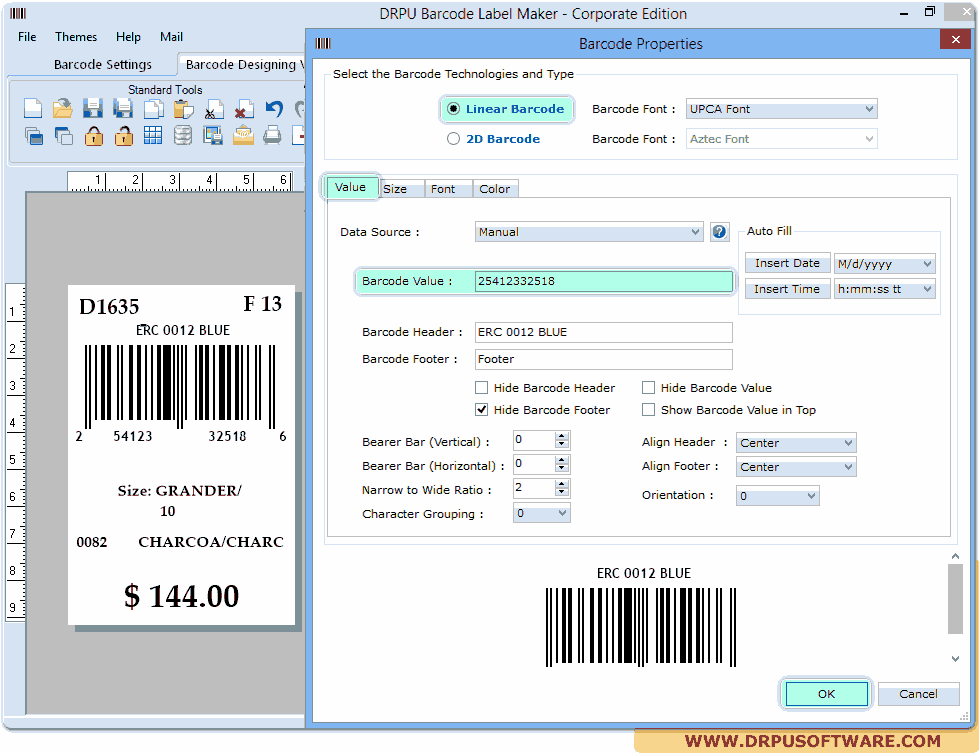Viewport: 980px width, 753px height.
Task: Switch to the Barcode Settings tab
Action: 102,64
